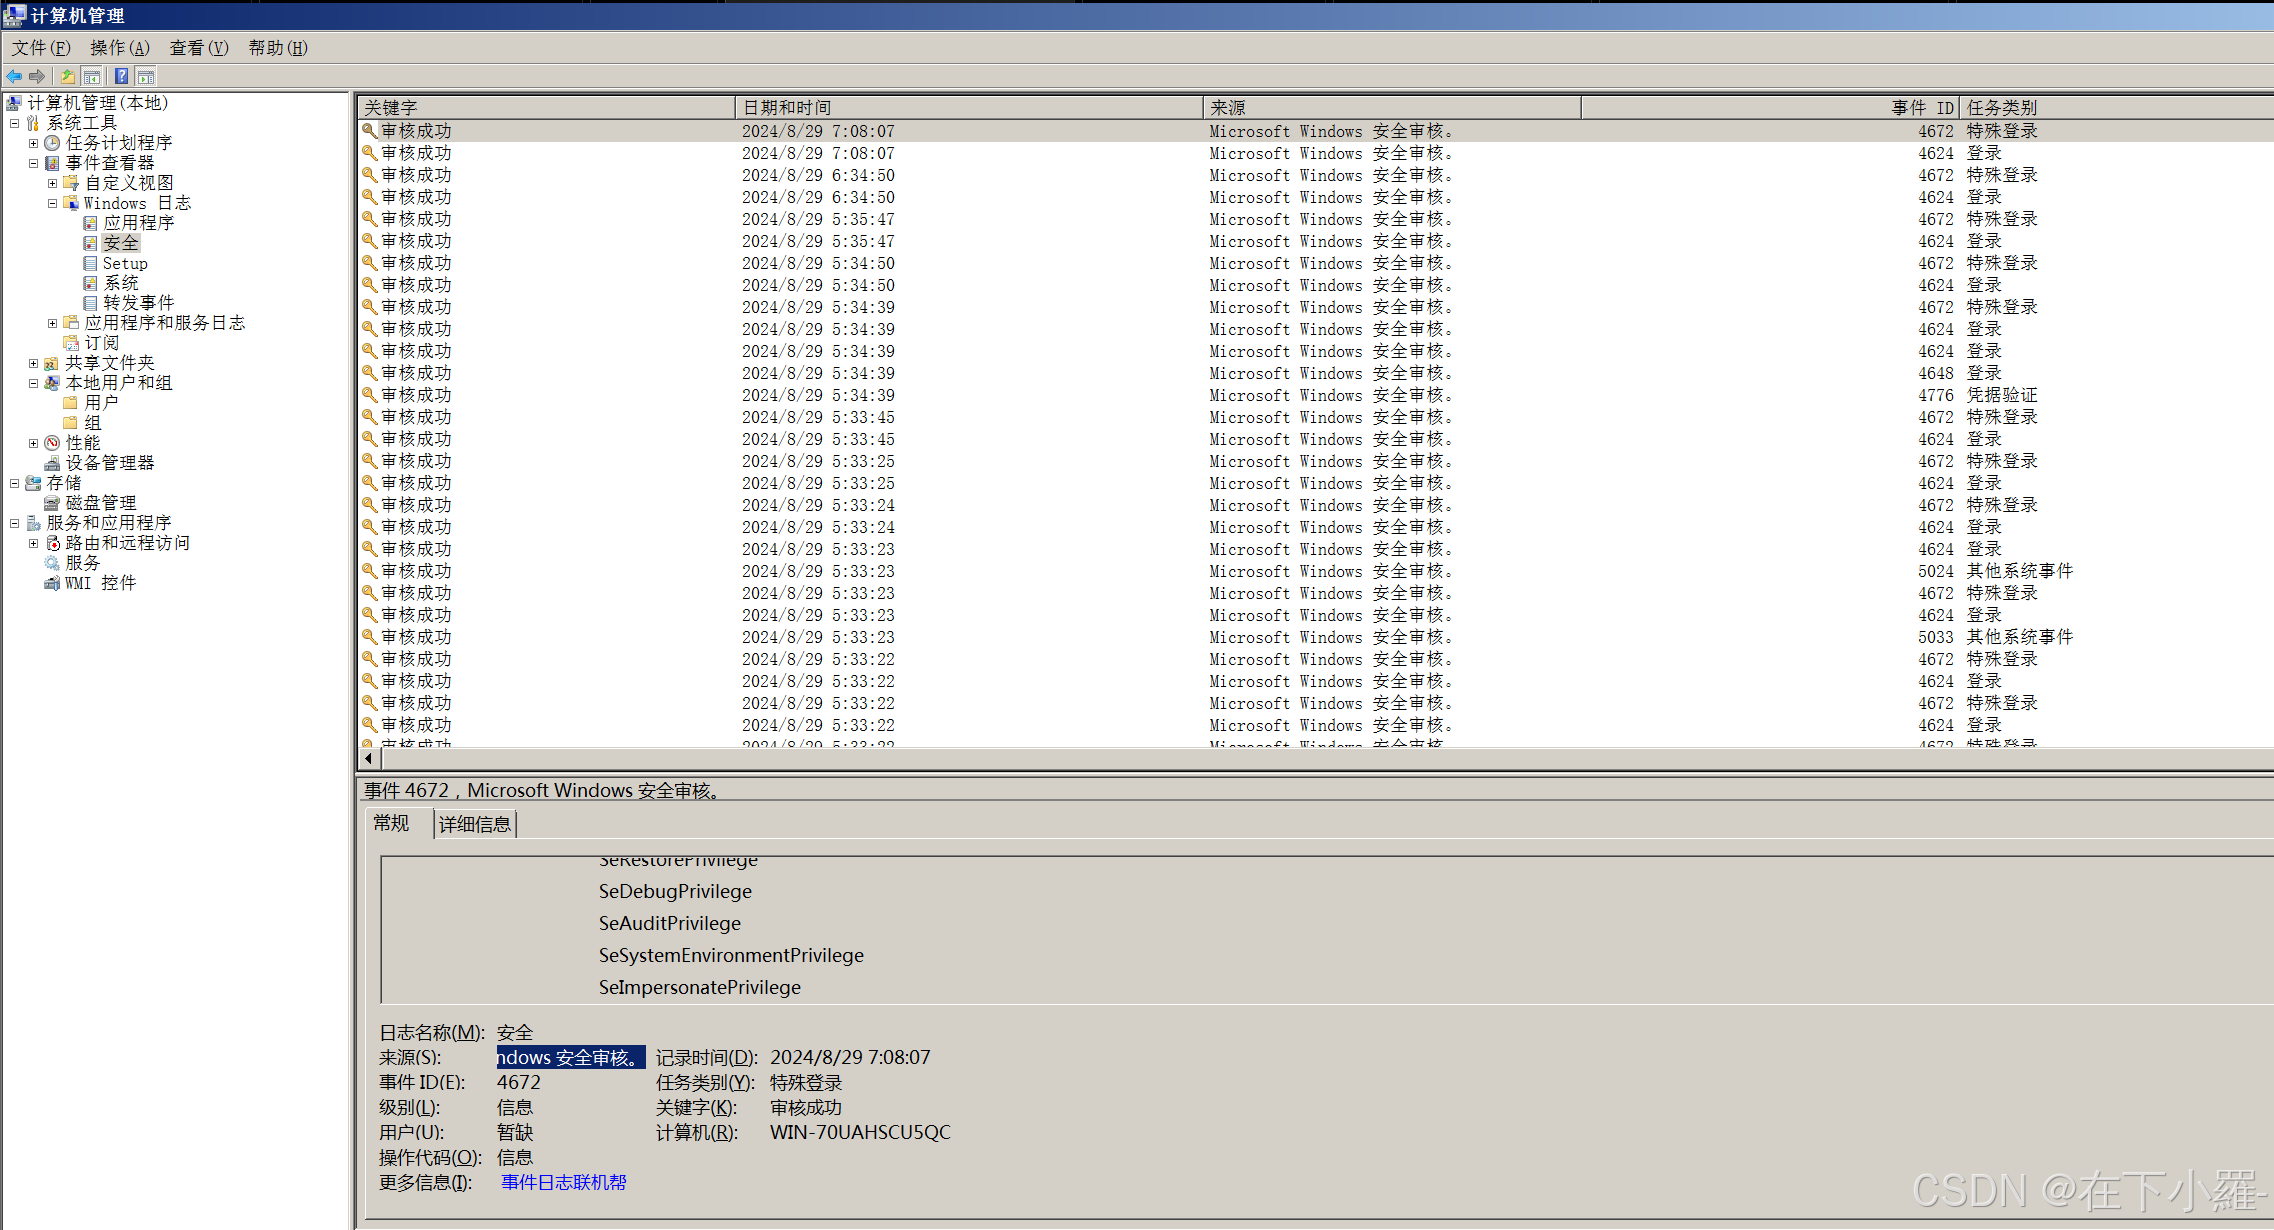Expand the 自定义视图 tree node
Viewport: 2274px width, 1230px height.
(x=53, y=183)
